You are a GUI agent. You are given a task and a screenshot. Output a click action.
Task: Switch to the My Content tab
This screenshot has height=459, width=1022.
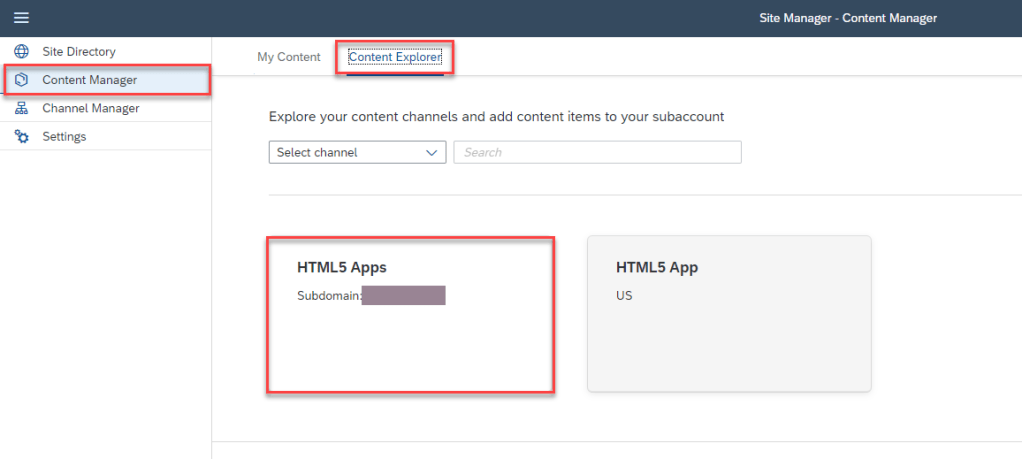288,57
